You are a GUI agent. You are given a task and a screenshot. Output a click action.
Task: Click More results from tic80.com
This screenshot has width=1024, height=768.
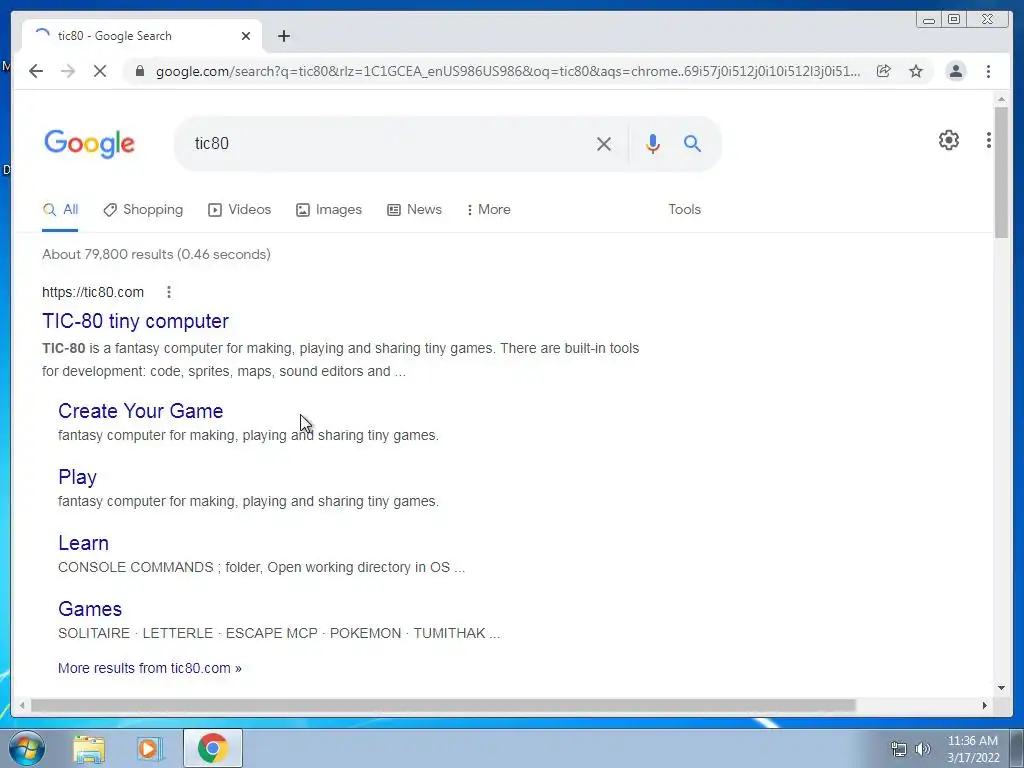tap(150, 668)
